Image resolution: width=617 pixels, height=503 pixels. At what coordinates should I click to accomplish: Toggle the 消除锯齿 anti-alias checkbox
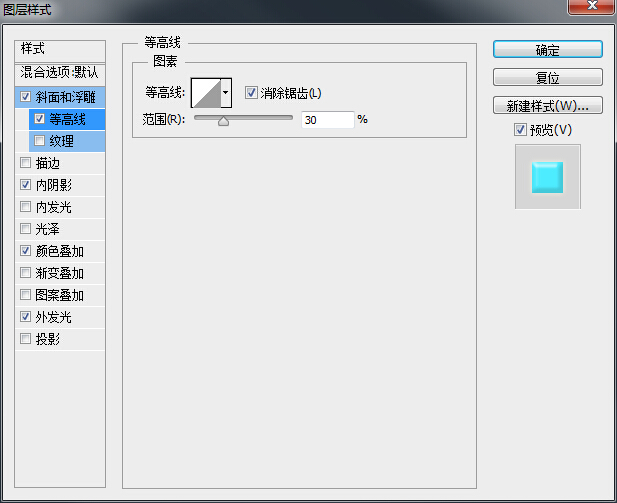click(x=251, y=93)
